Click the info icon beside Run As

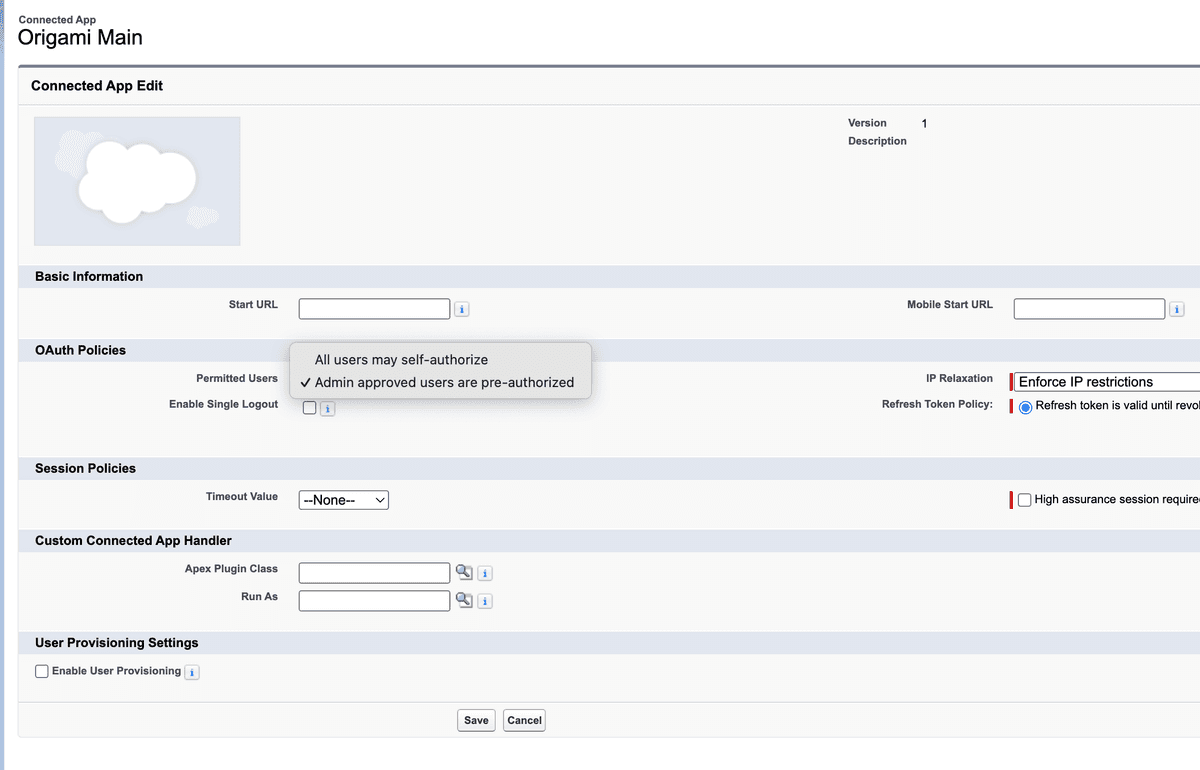tap(485, 602)
